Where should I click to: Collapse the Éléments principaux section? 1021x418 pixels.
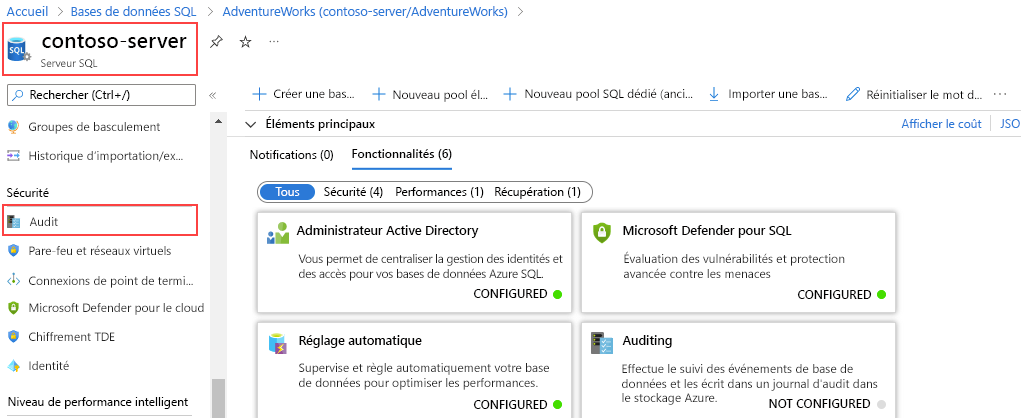(251, 124)
